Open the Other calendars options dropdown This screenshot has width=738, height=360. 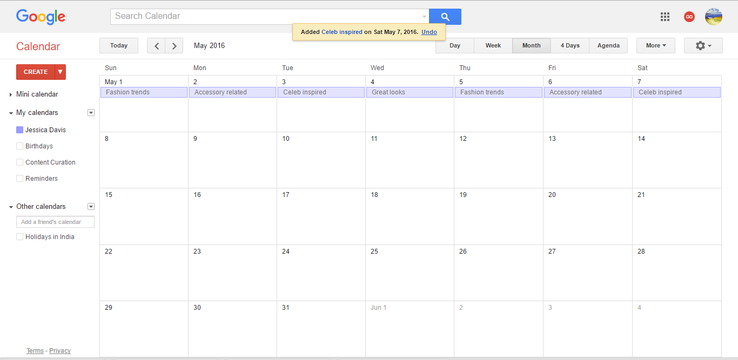pos(91,206)
